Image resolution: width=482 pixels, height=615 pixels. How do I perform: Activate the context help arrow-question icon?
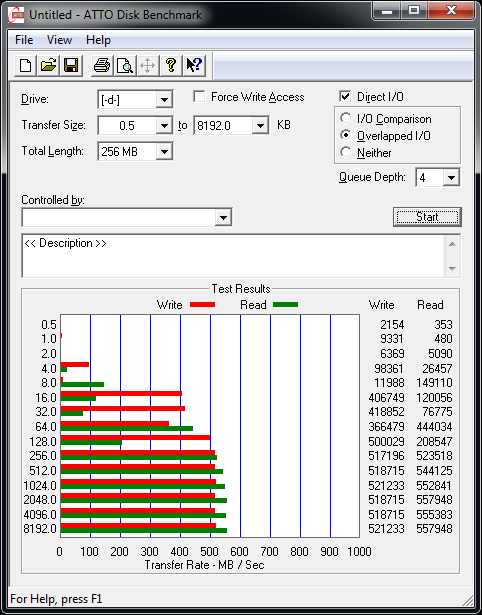pyautogui.click(x=194, y=65)
